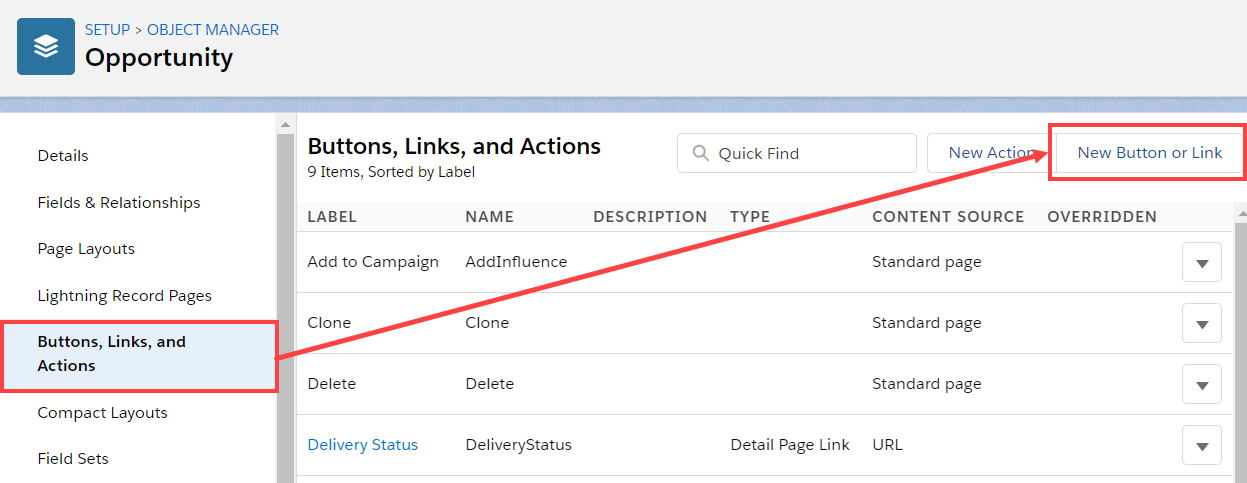The height and width of the screenshot is (483, 1247).
Task: Switch to Page Layouts section
Action: (x=86, y=249)
